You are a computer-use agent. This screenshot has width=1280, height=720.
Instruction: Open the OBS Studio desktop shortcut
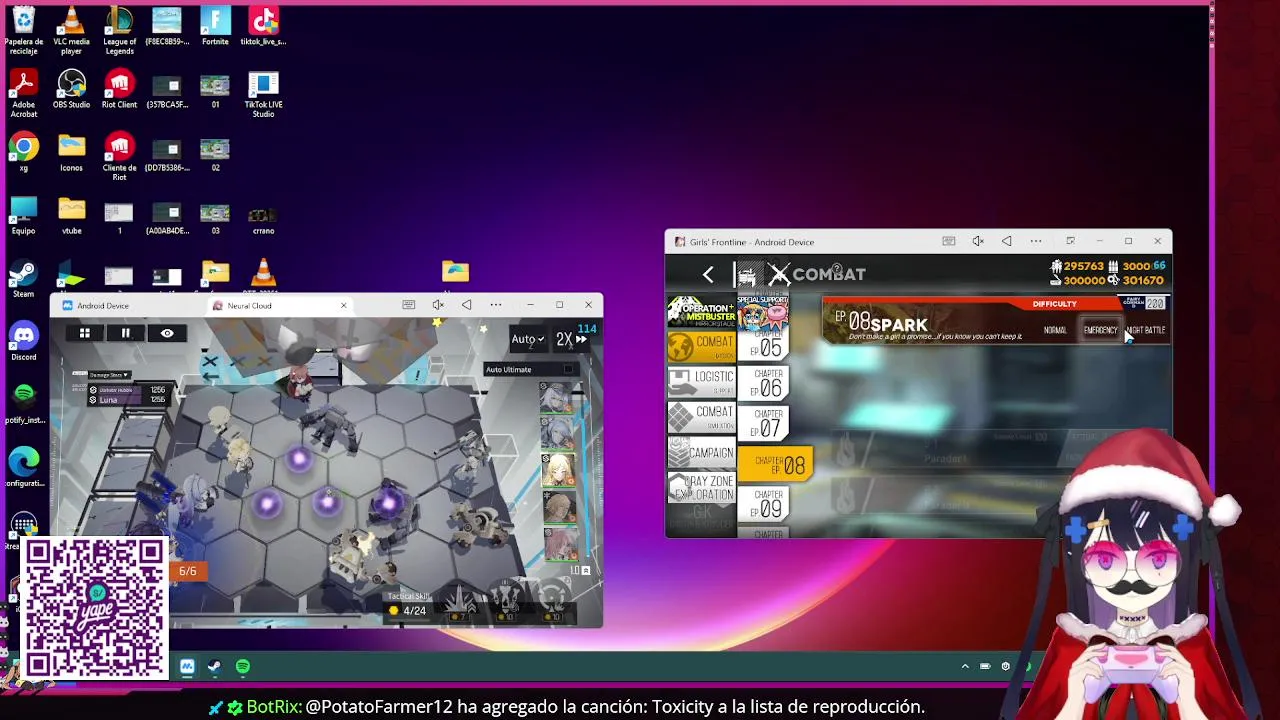tap(71, 89)
